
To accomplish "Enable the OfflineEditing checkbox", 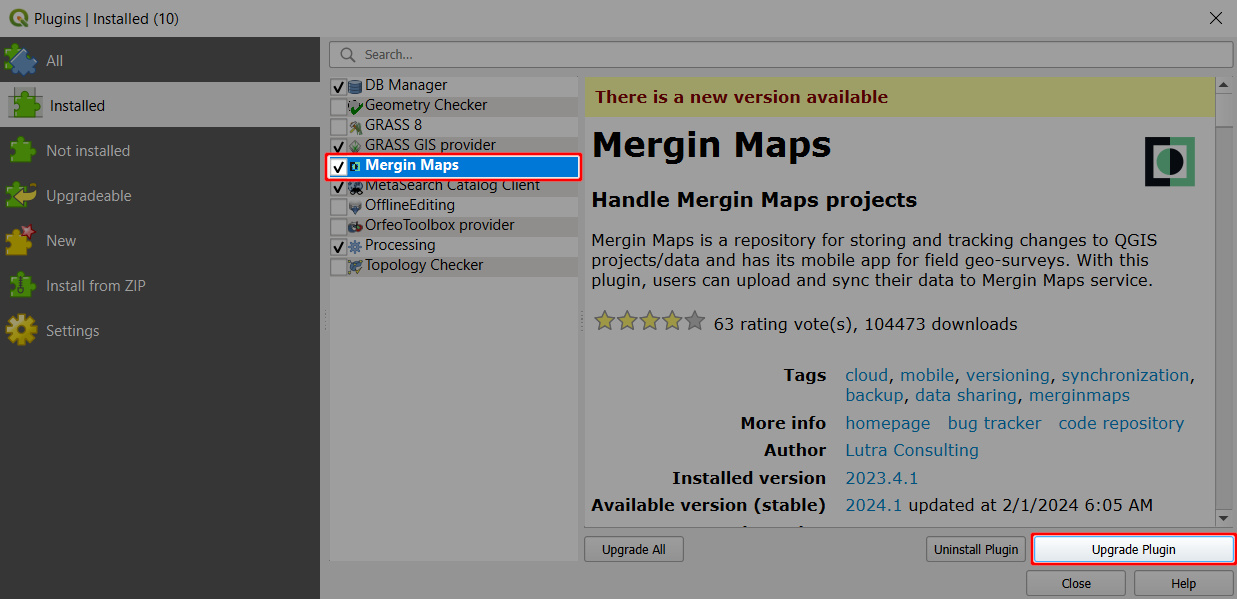I will tap(339, 207).
